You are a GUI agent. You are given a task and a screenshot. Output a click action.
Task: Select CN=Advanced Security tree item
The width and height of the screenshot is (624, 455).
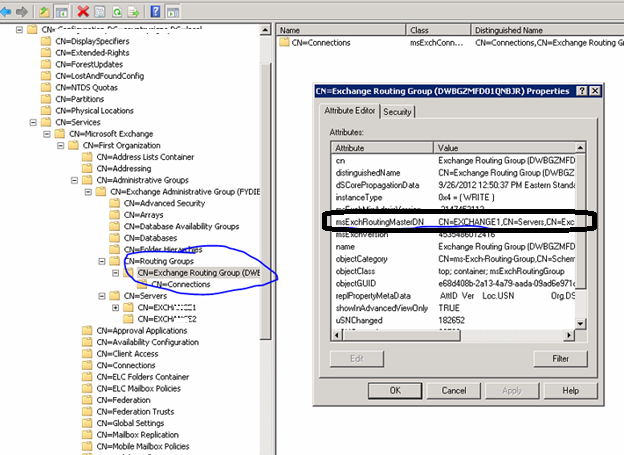pos(164,203)
